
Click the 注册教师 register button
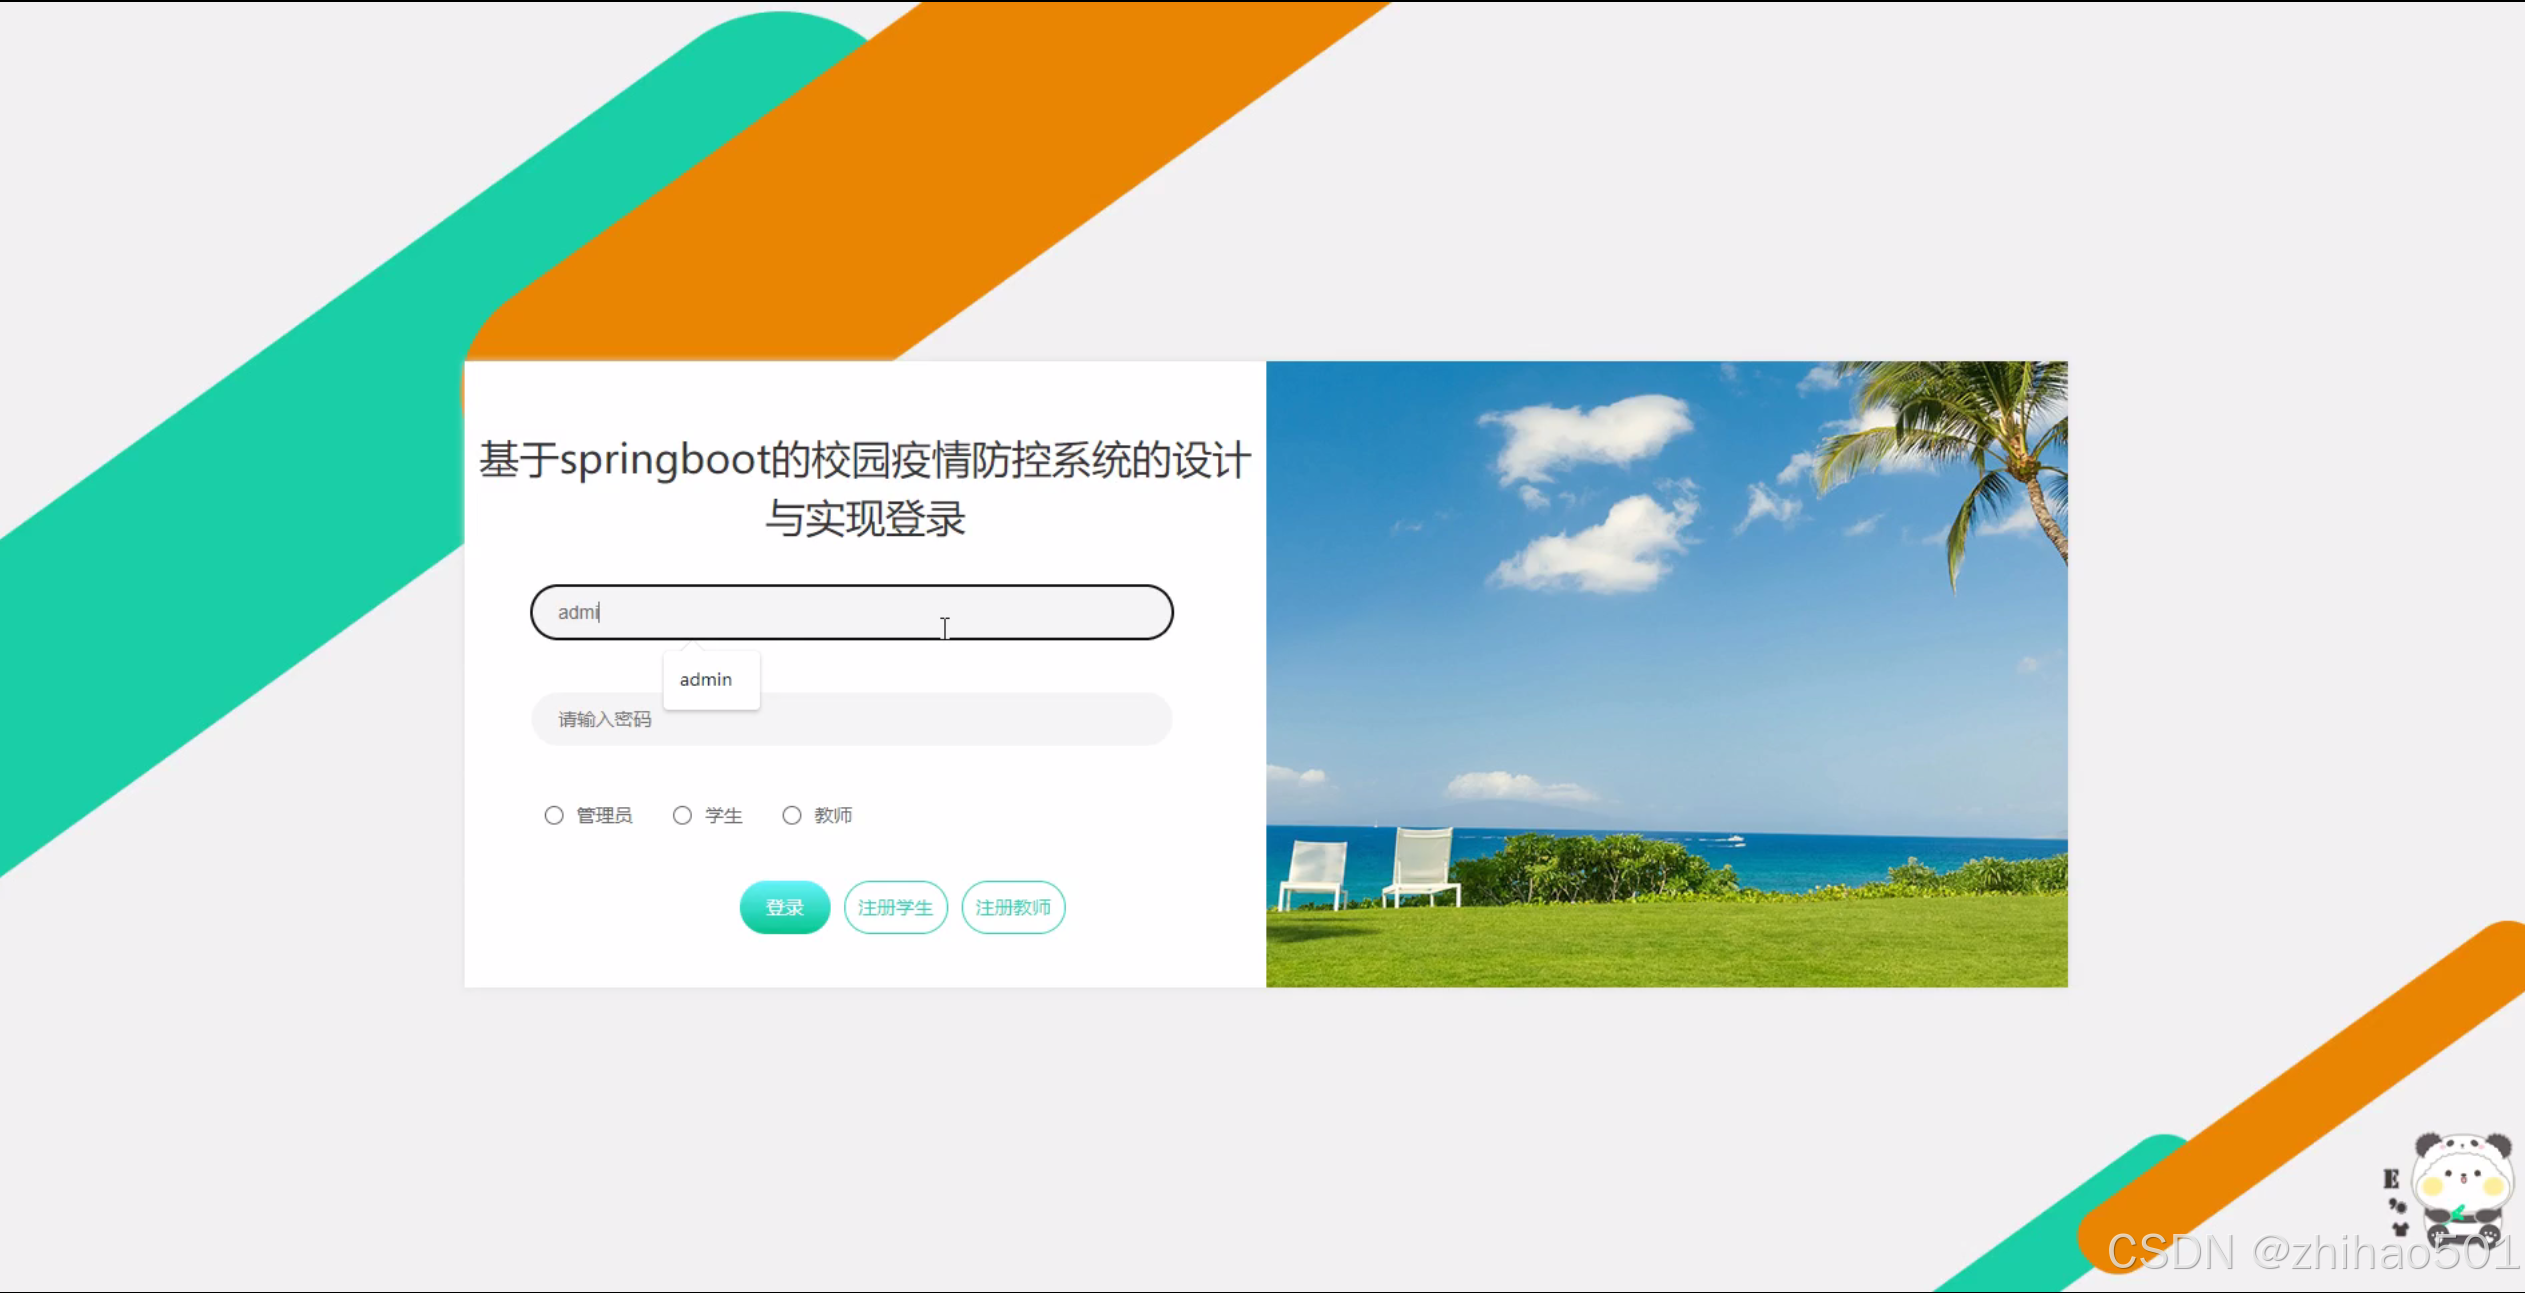click(1013, 907)
